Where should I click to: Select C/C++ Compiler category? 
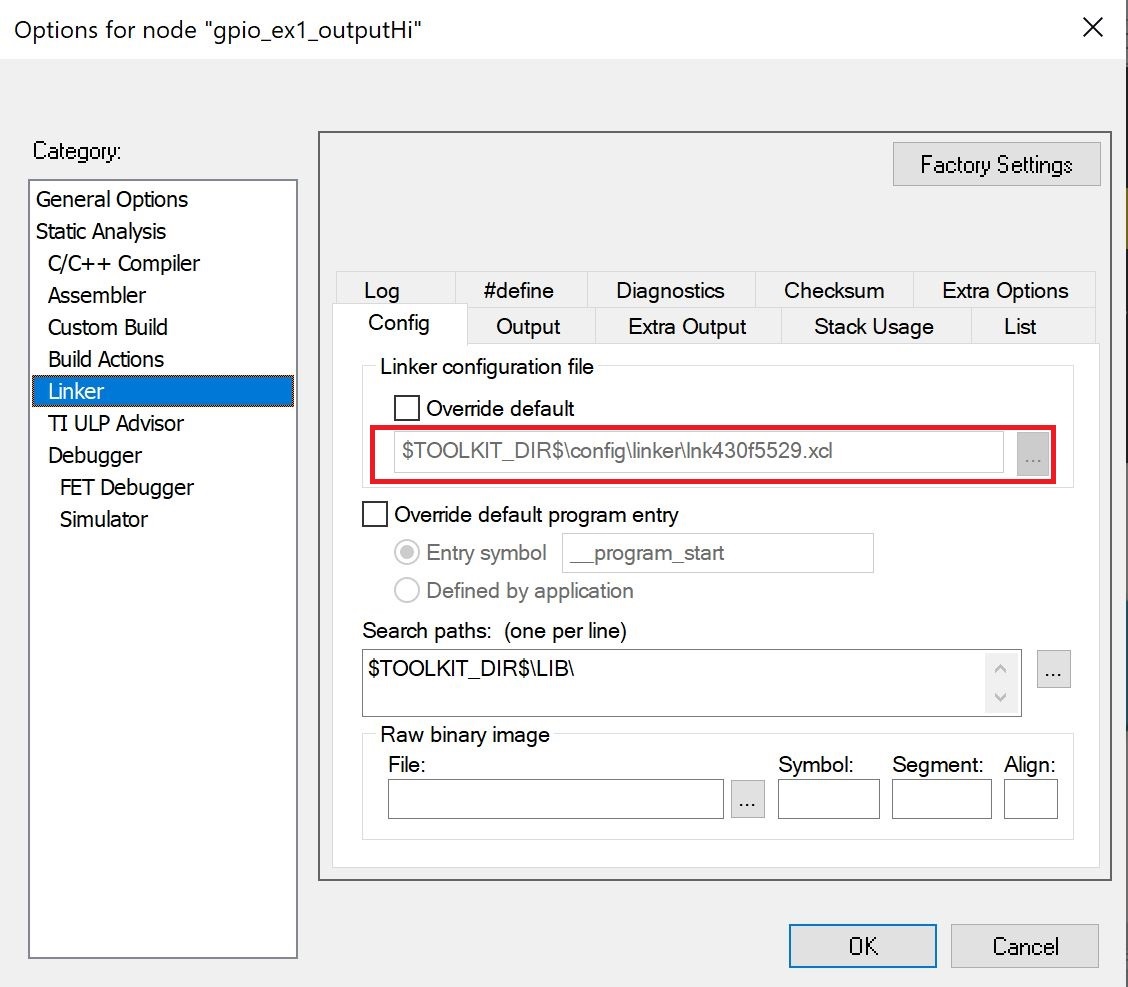(x=124, y=263)
